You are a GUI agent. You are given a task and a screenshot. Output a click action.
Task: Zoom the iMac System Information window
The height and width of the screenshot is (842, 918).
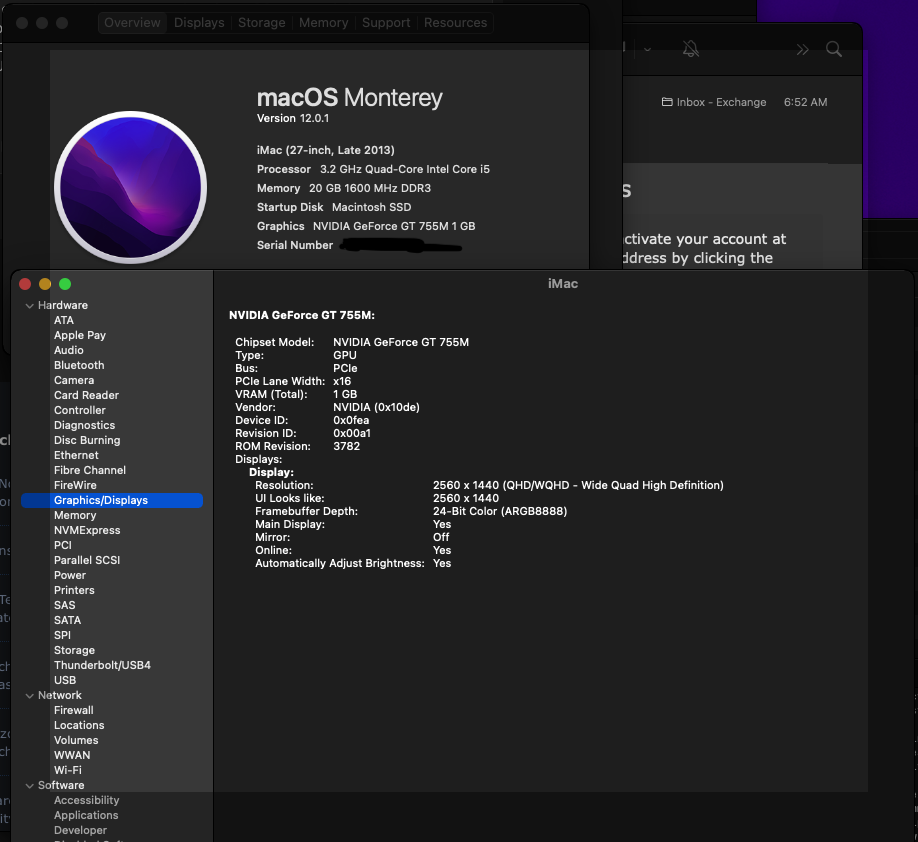(x=65, y=284)
